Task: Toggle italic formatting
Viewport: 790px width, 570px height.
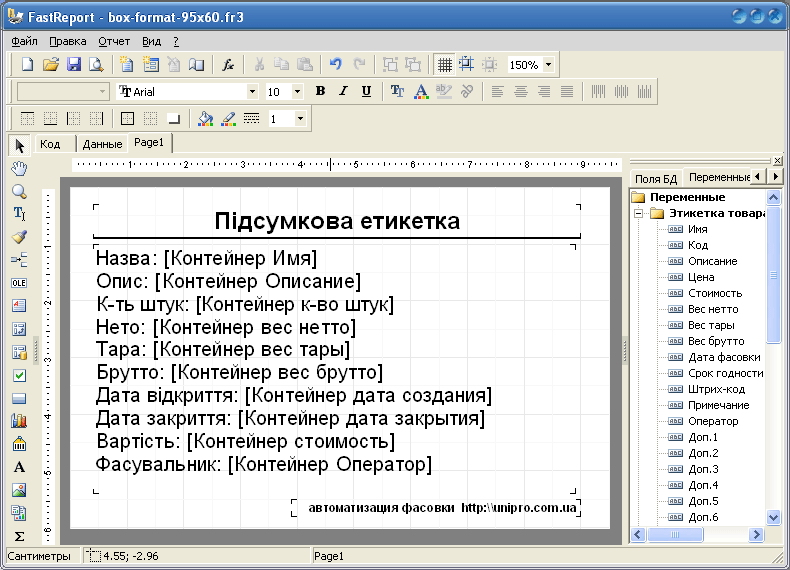Action: (x=343, y=91)
